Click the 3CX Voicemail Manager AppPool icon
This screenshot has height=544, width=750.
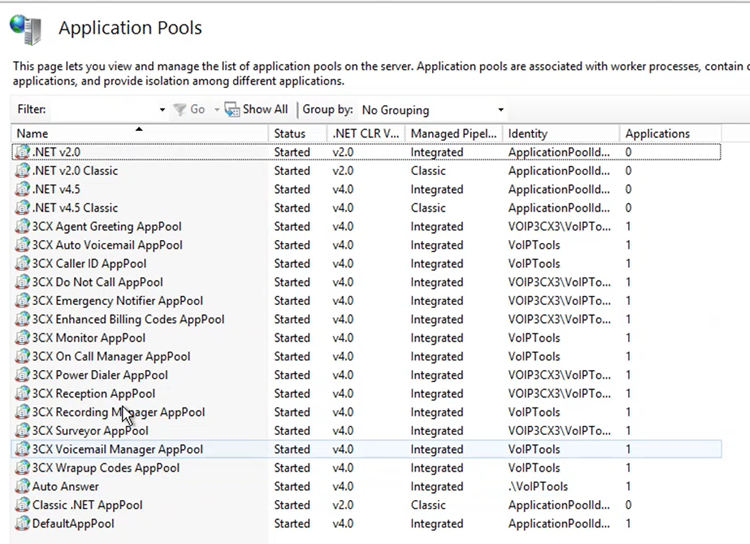point(22,449)
